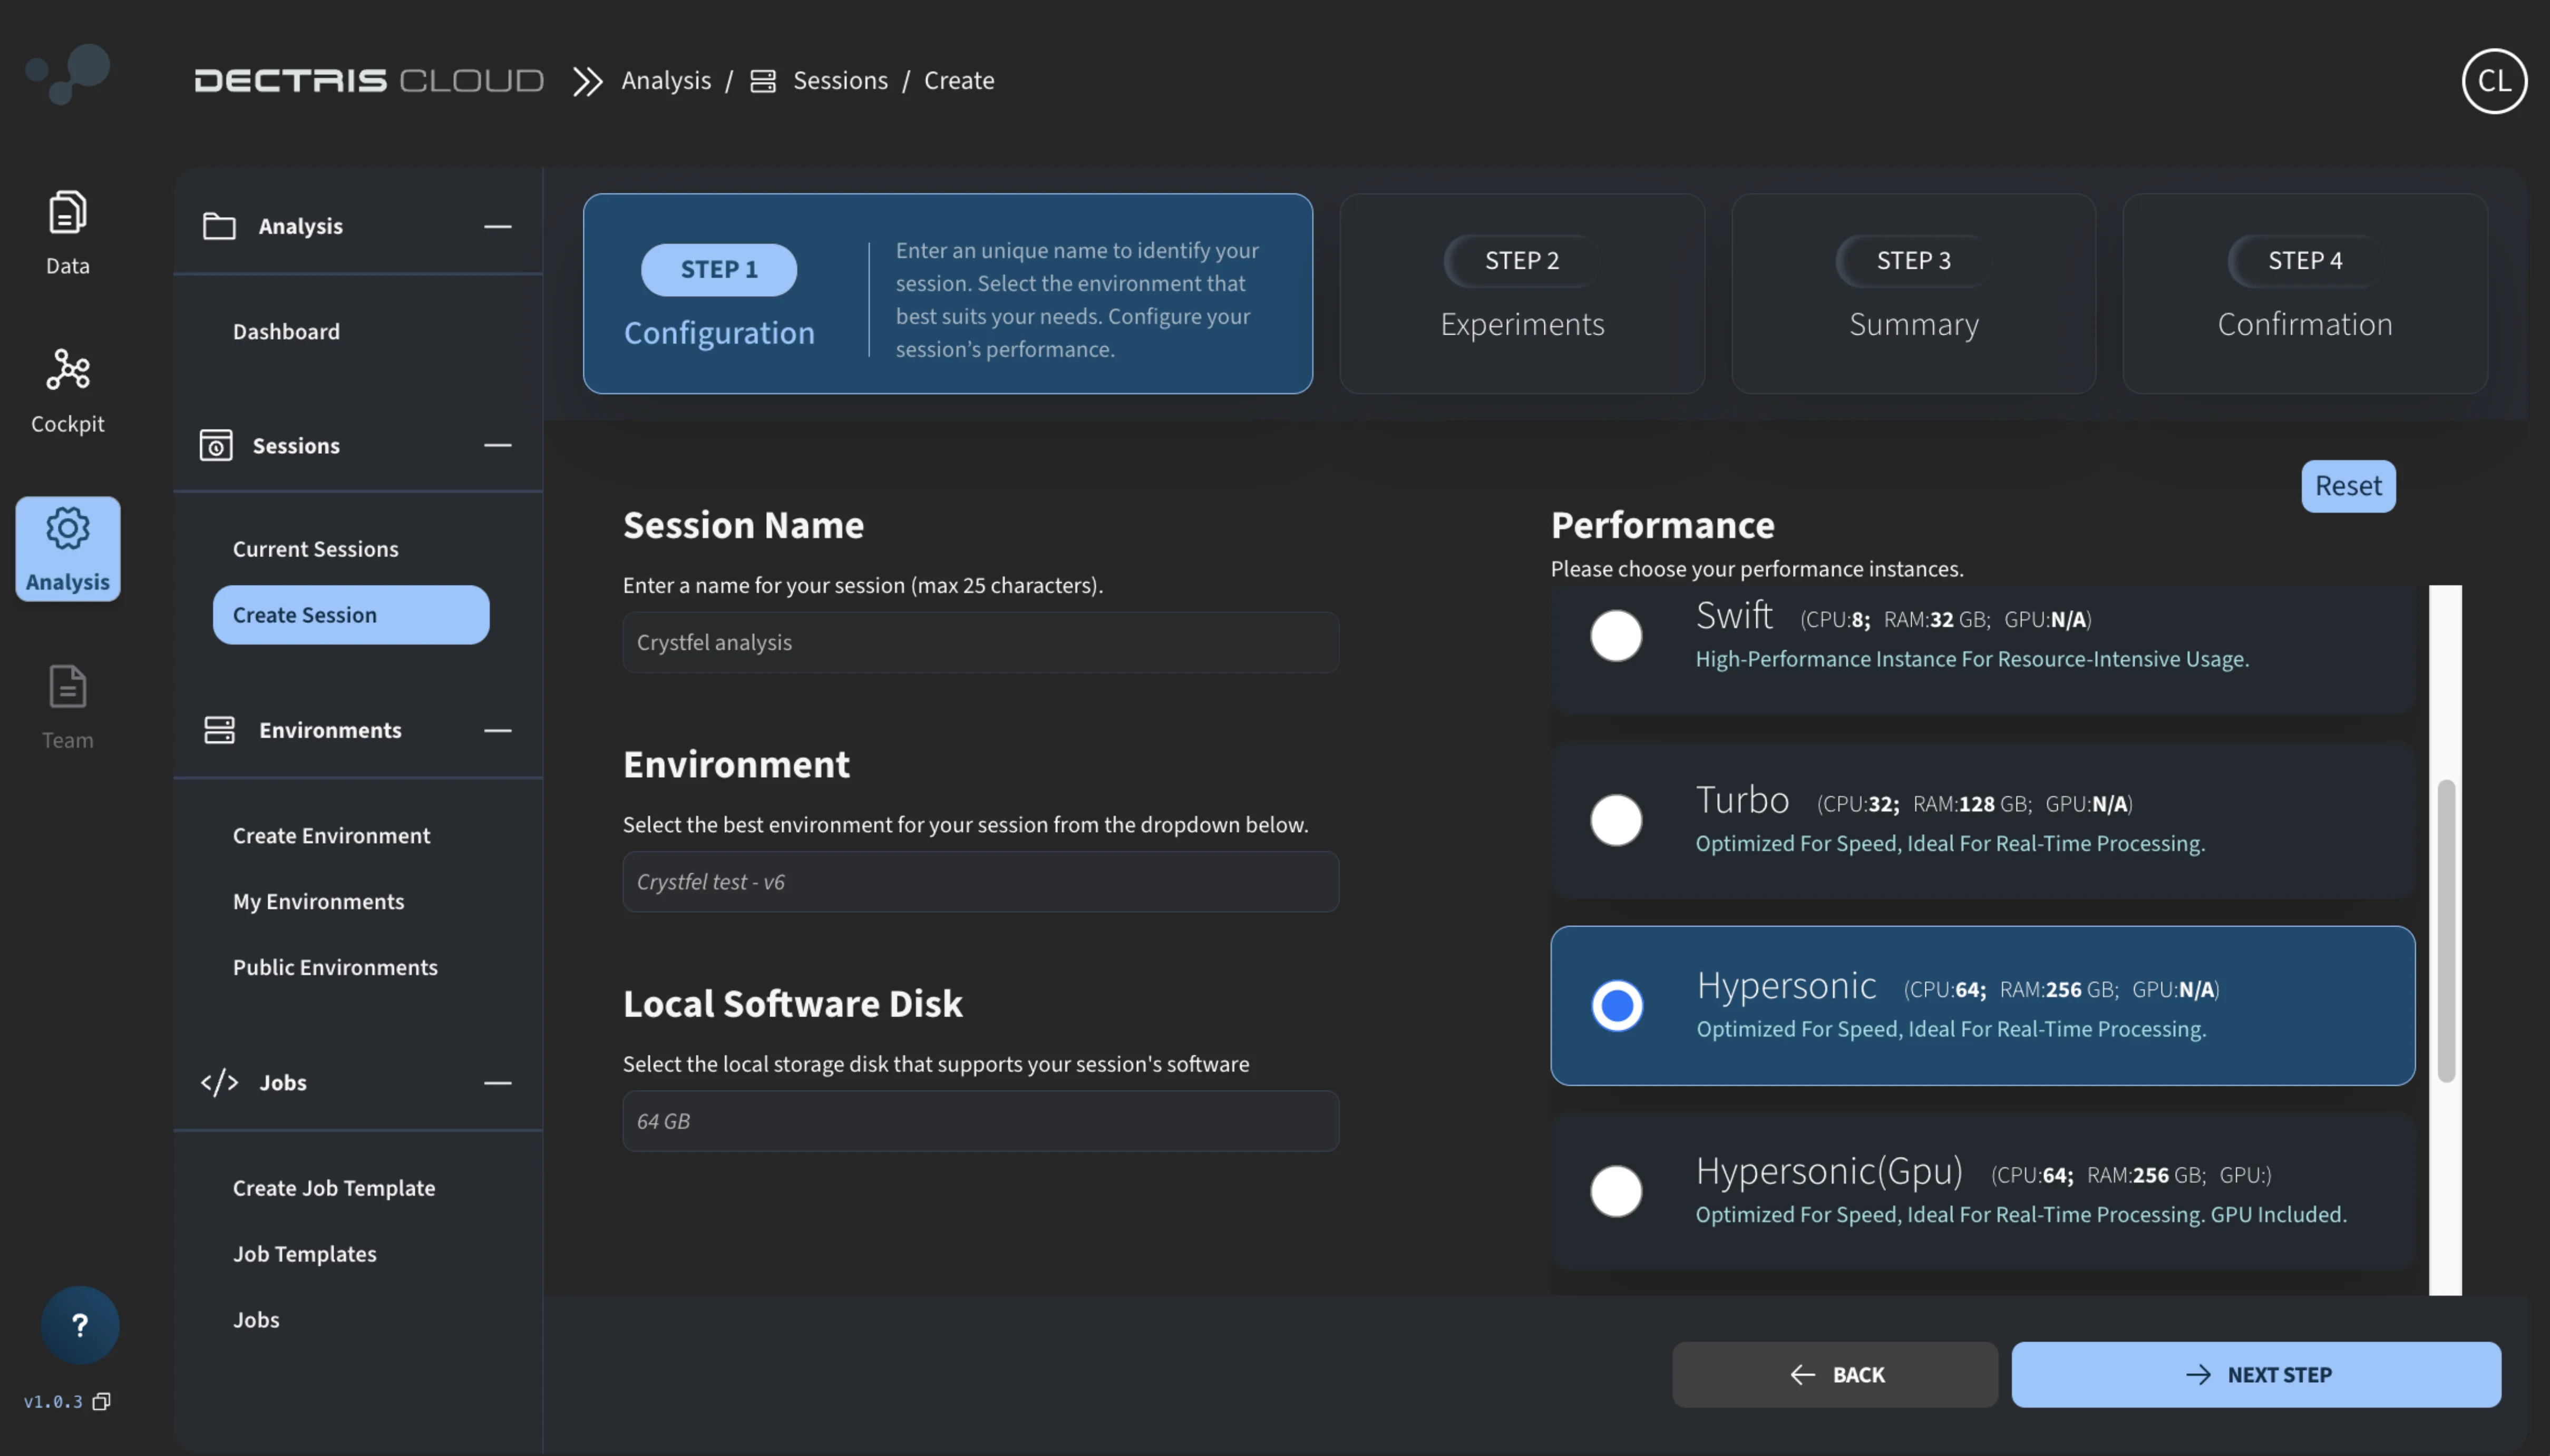Open the CL user profile avatar

(2493, 80)
